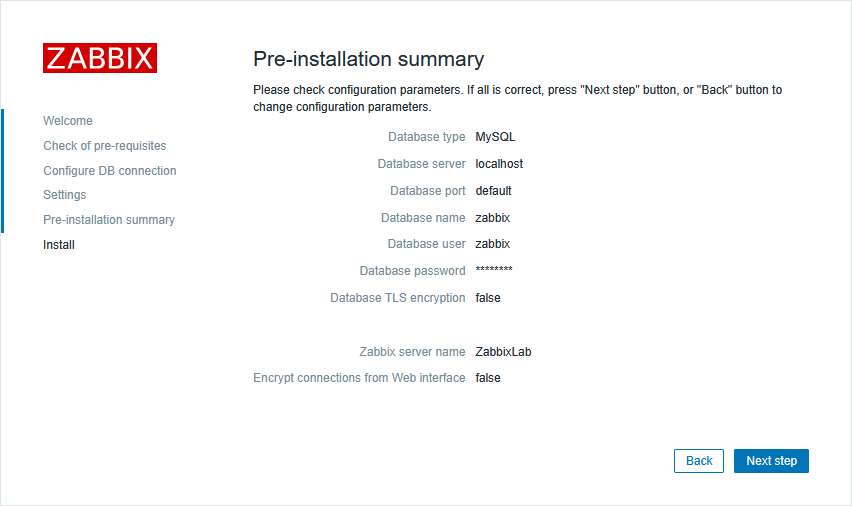Click the masked database password value
852x506 pixels.
[x=494, y=271]
